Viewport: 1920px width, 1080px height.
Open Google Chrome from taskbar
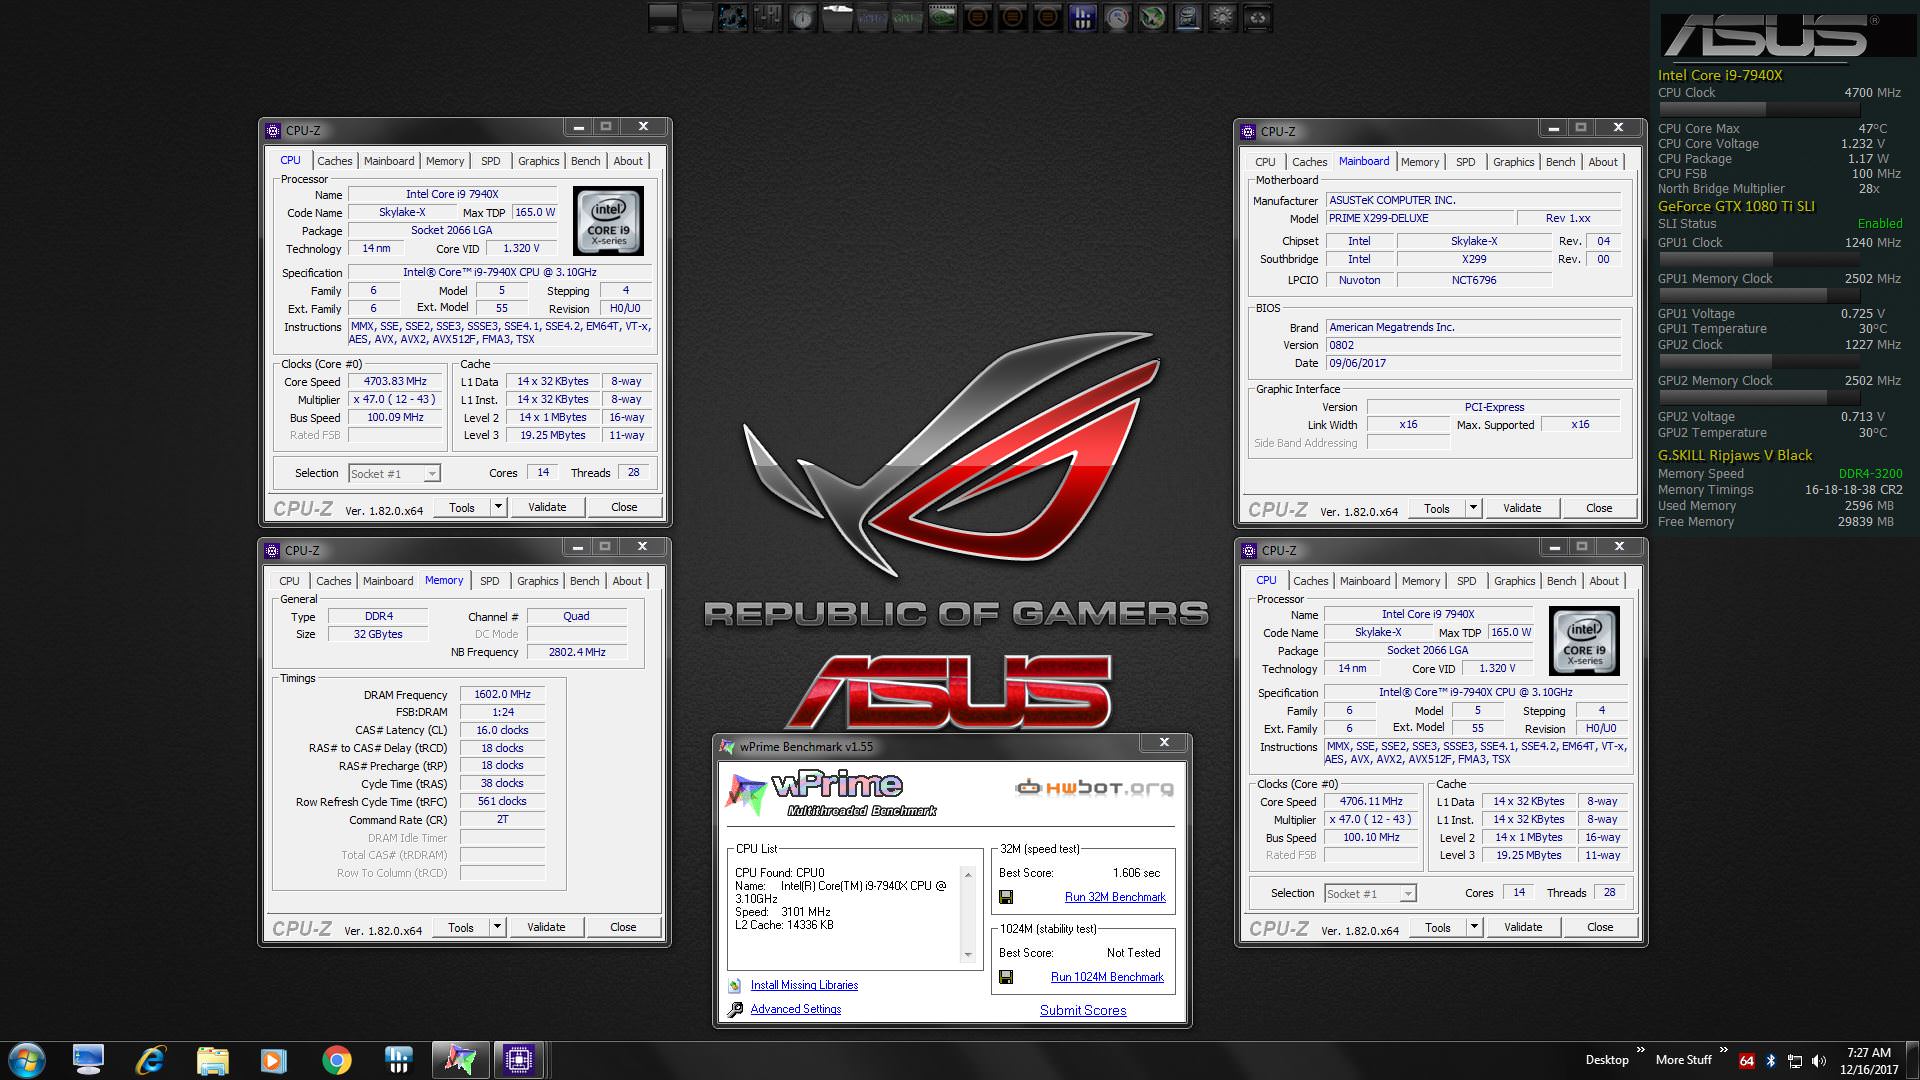tap(337, 1059)
